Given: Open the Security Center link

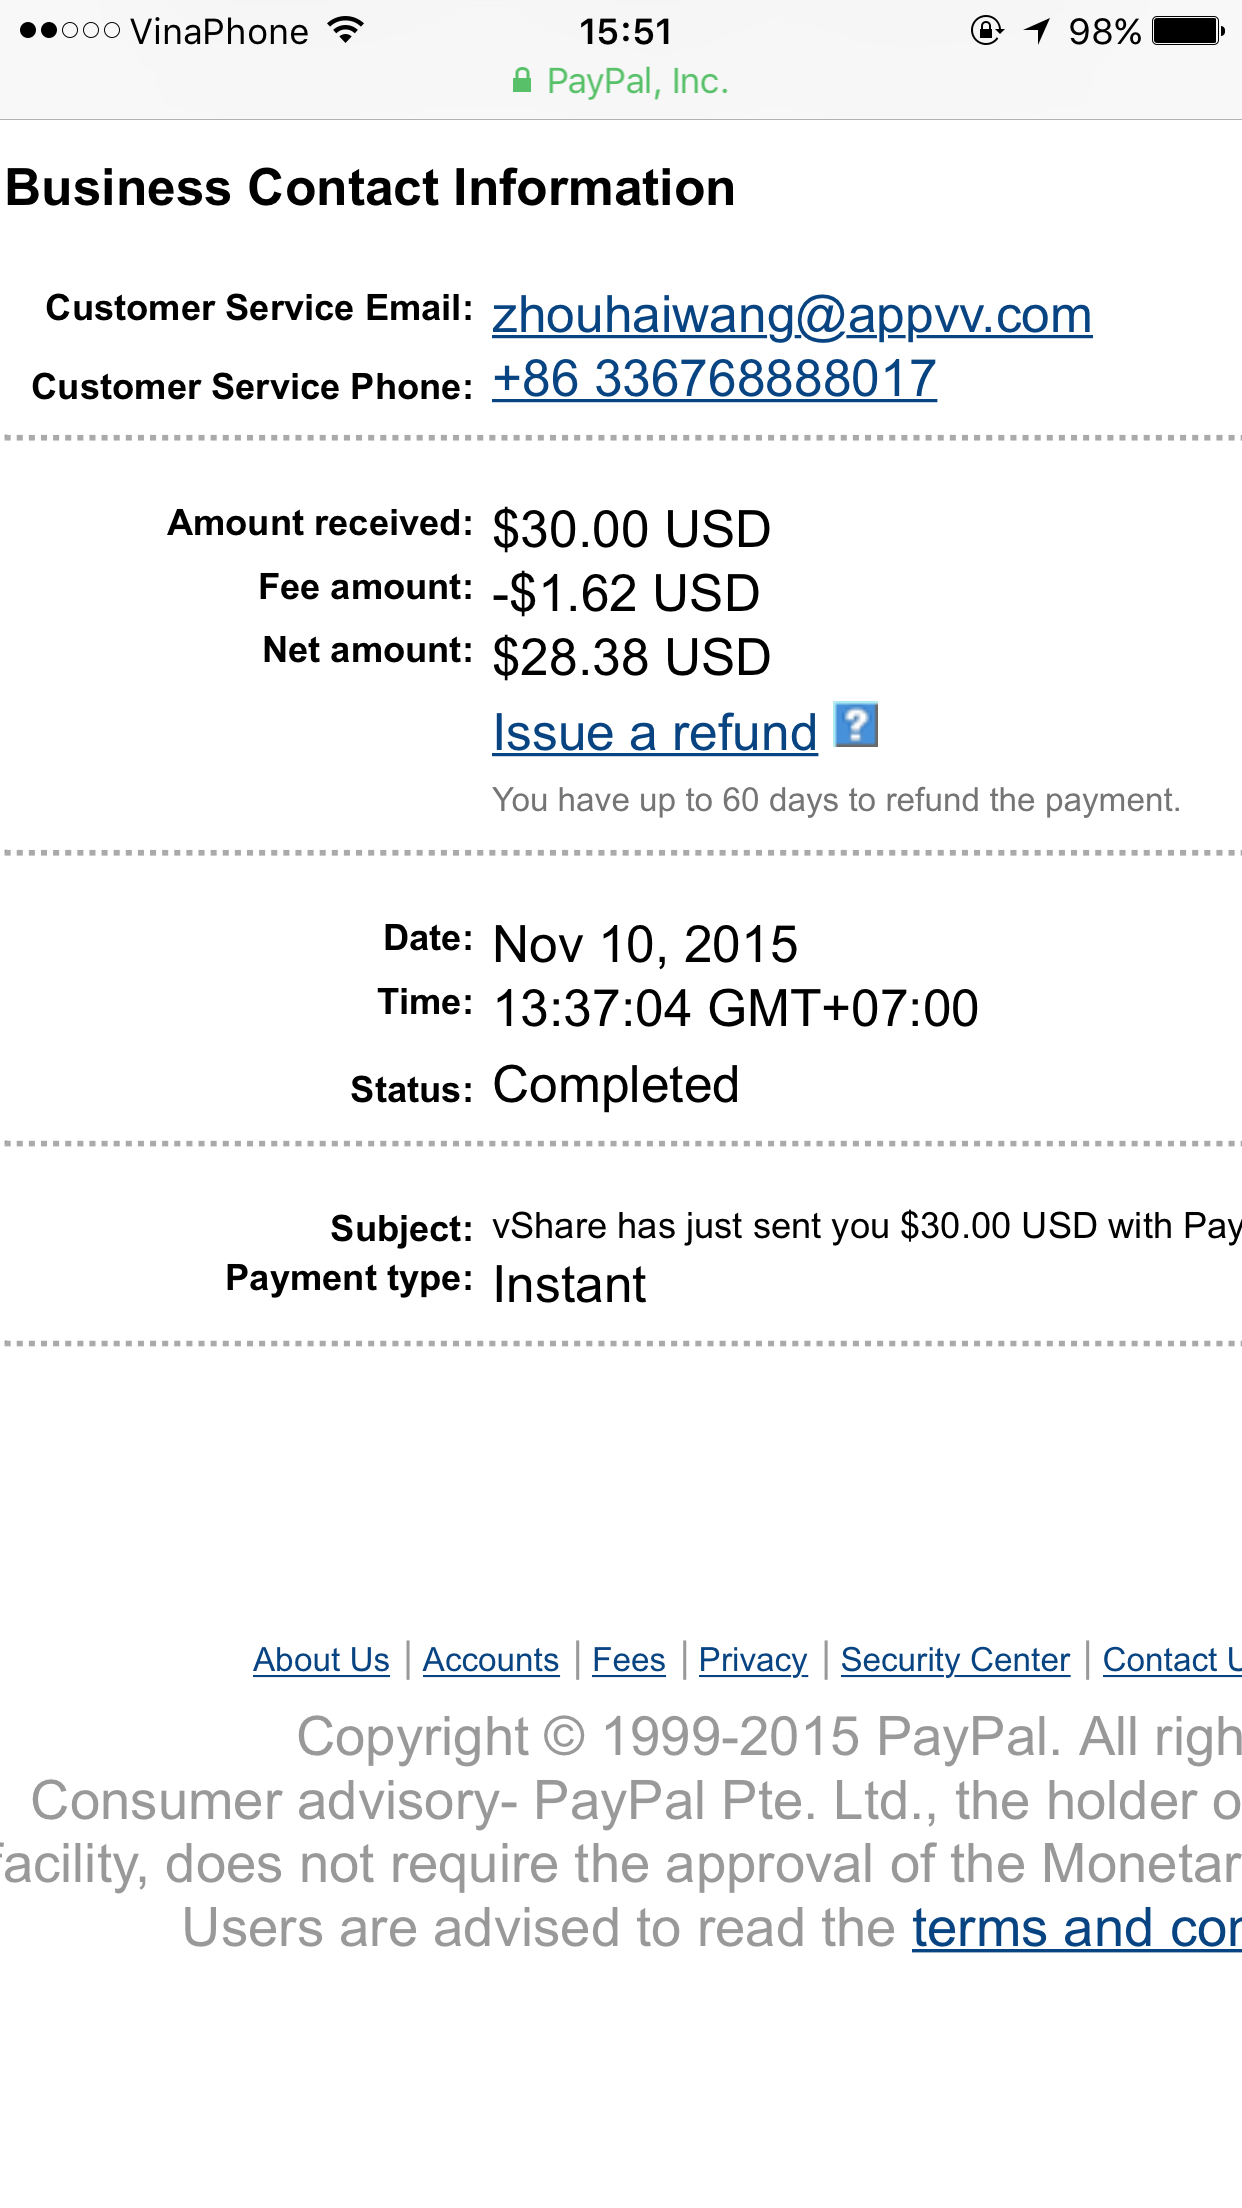Looking at the screenshot, I should (x=955, y=1660).
